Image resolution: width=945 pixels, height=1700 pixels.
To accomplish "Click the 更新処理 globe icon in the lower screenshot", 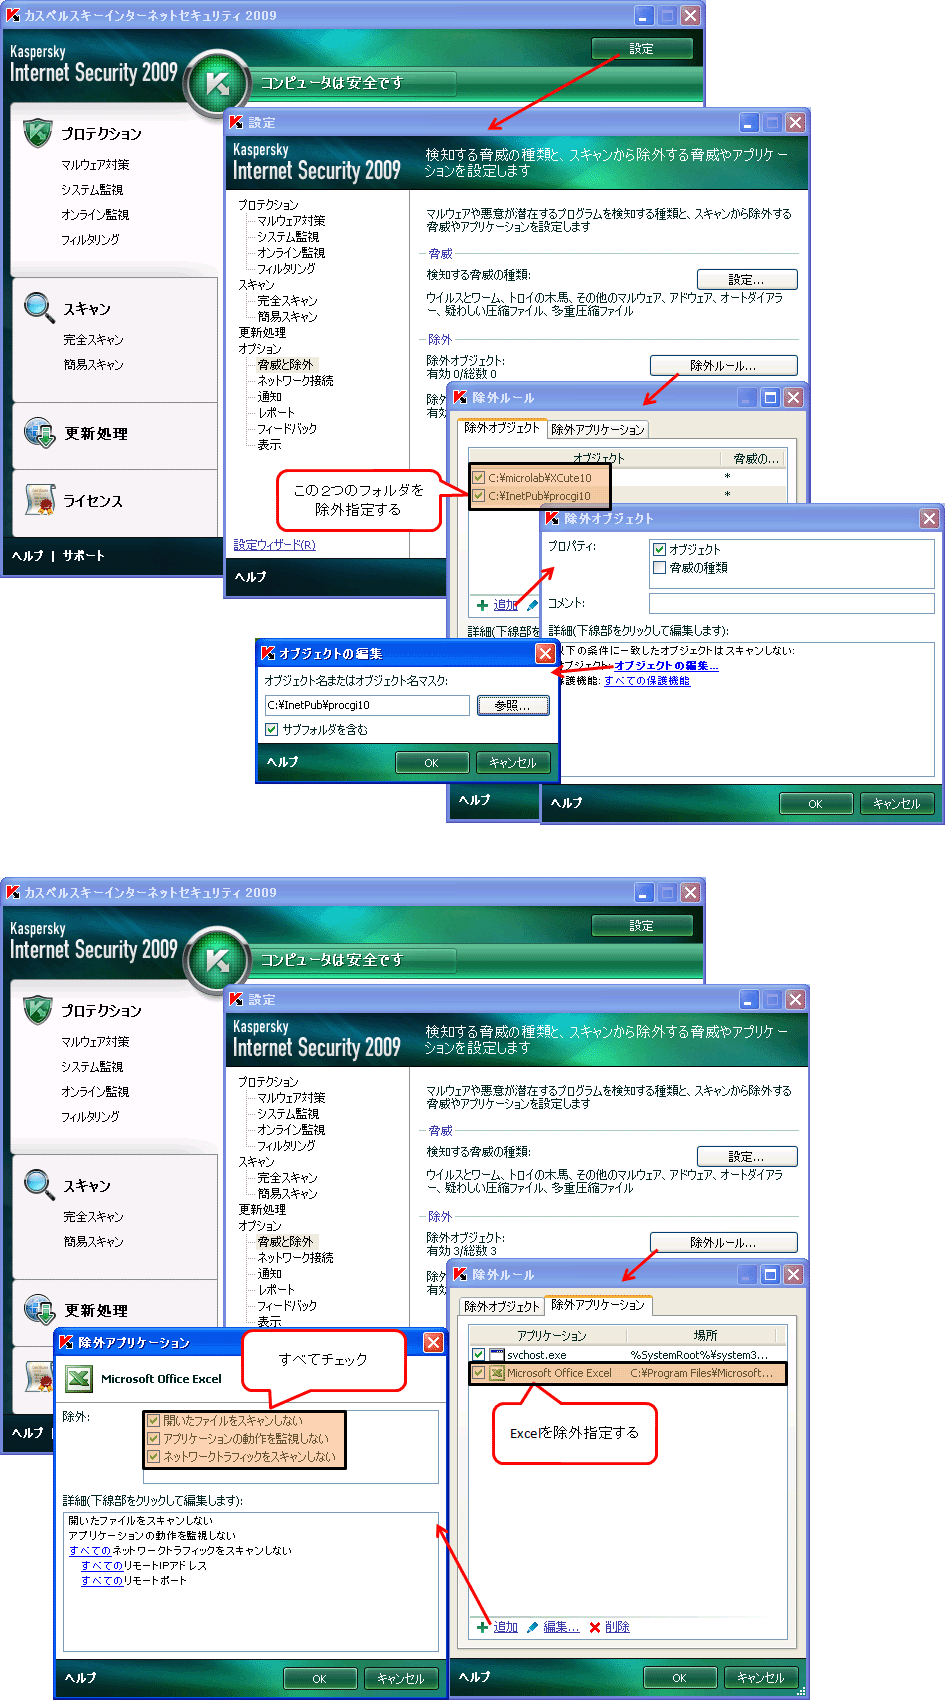I will pyautogui.click(x=39, y=1310).
